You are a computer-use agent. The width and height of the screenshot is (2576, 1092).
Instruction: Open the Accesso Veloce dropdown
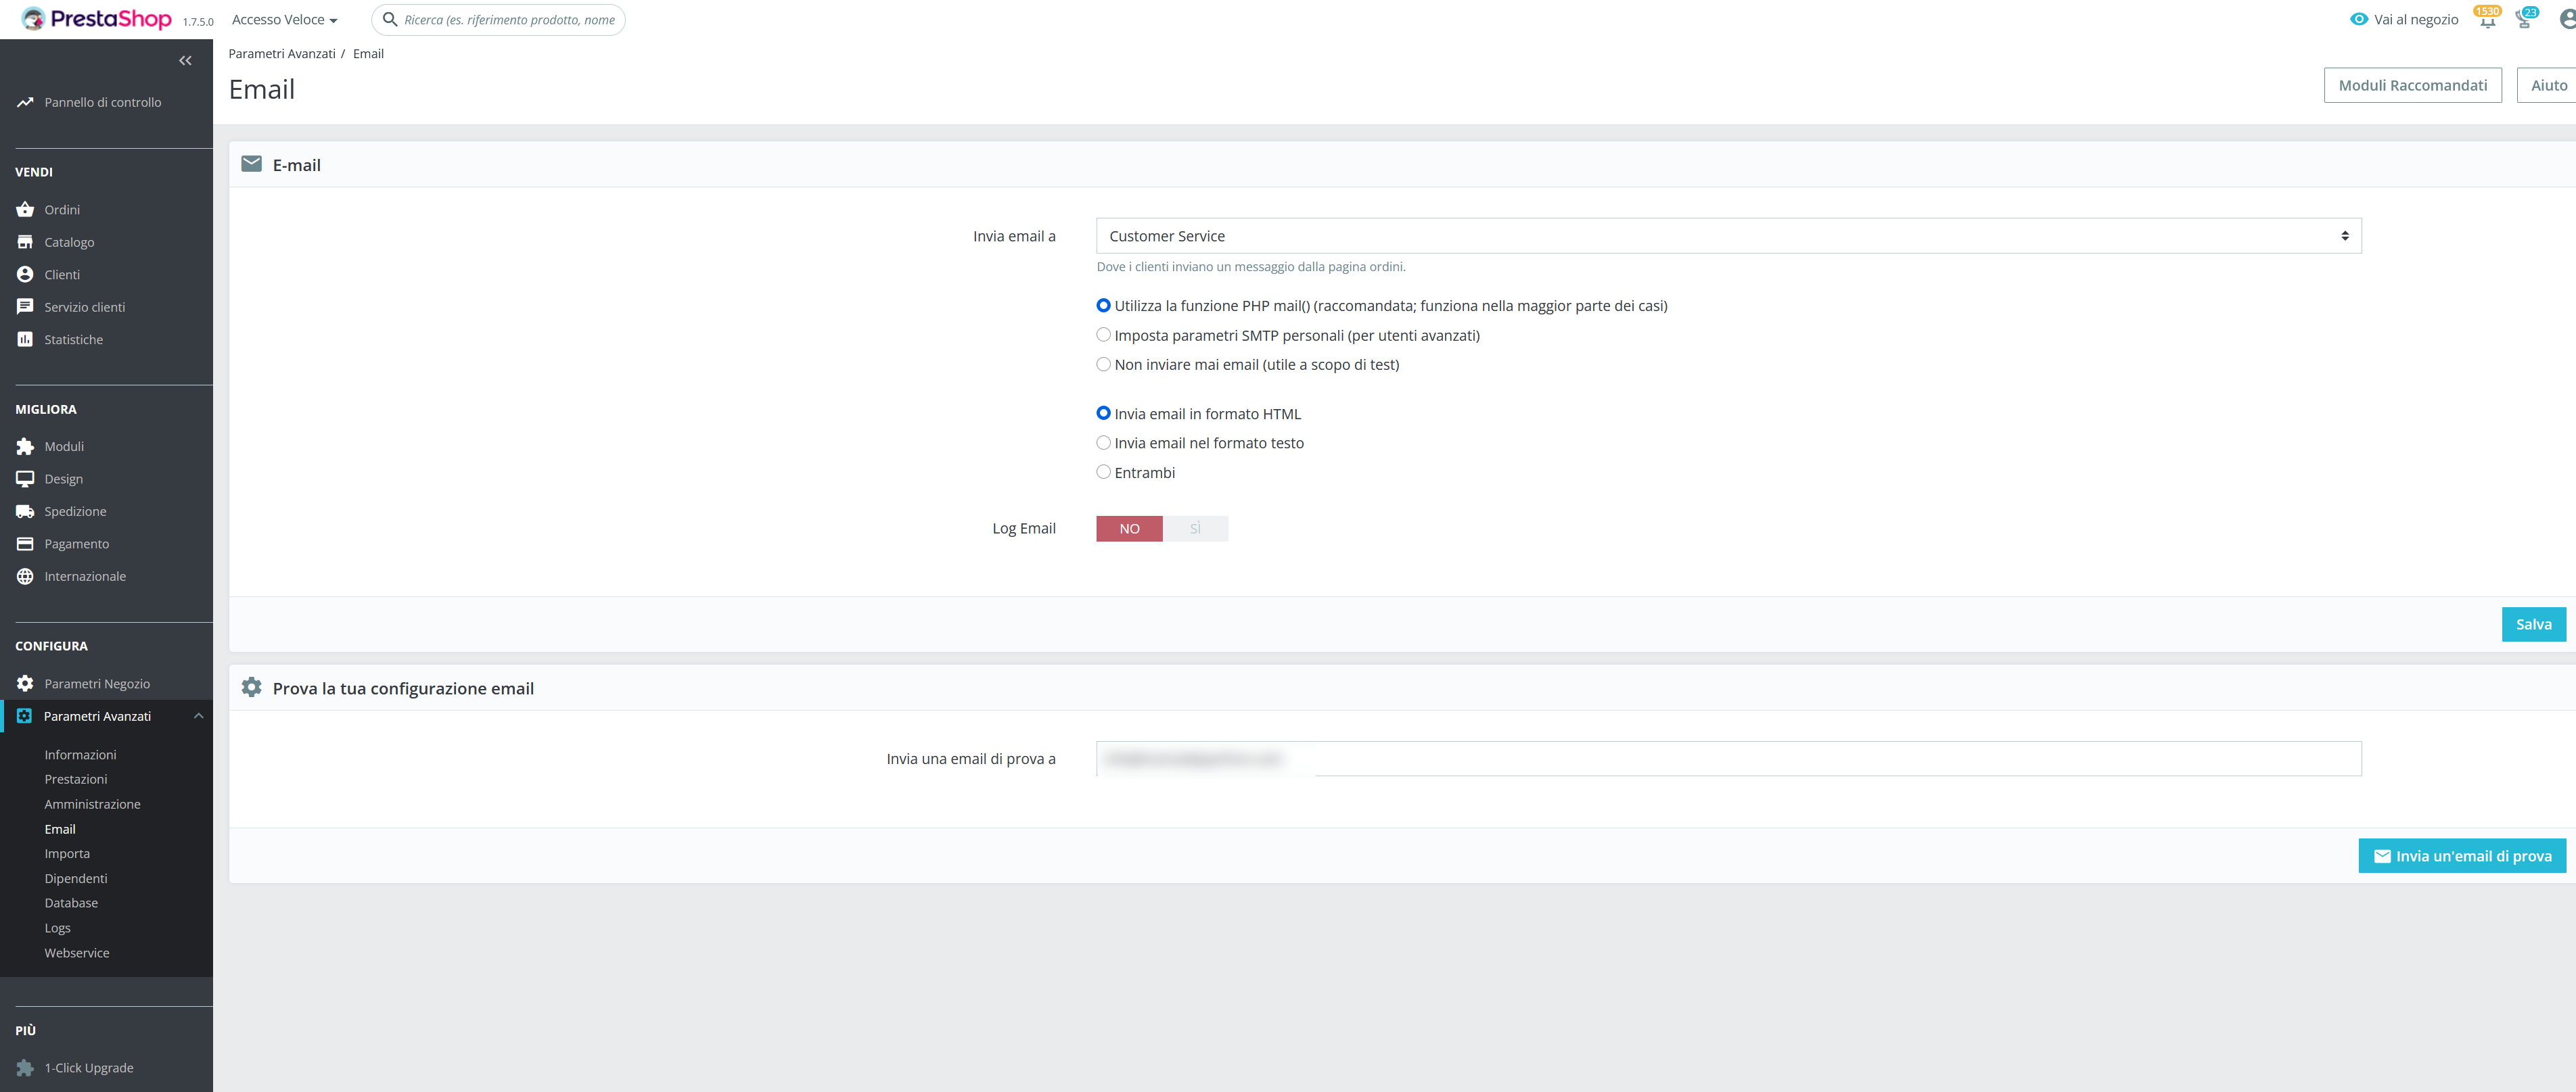(x=284, y=19)
